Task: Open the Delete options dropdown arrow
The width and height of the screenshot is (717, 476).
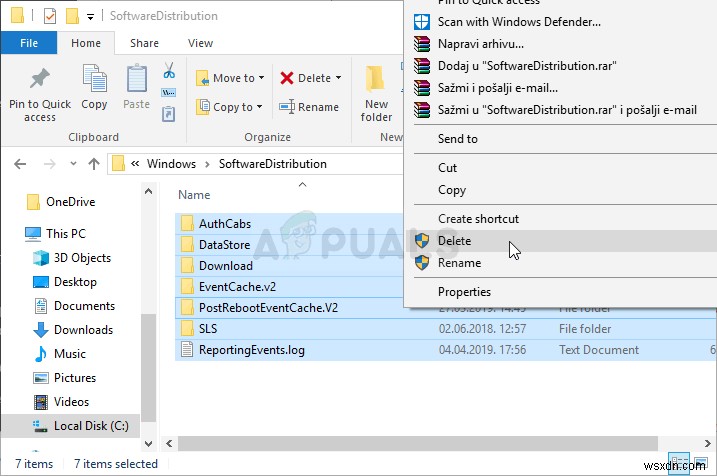Action: 338,78
